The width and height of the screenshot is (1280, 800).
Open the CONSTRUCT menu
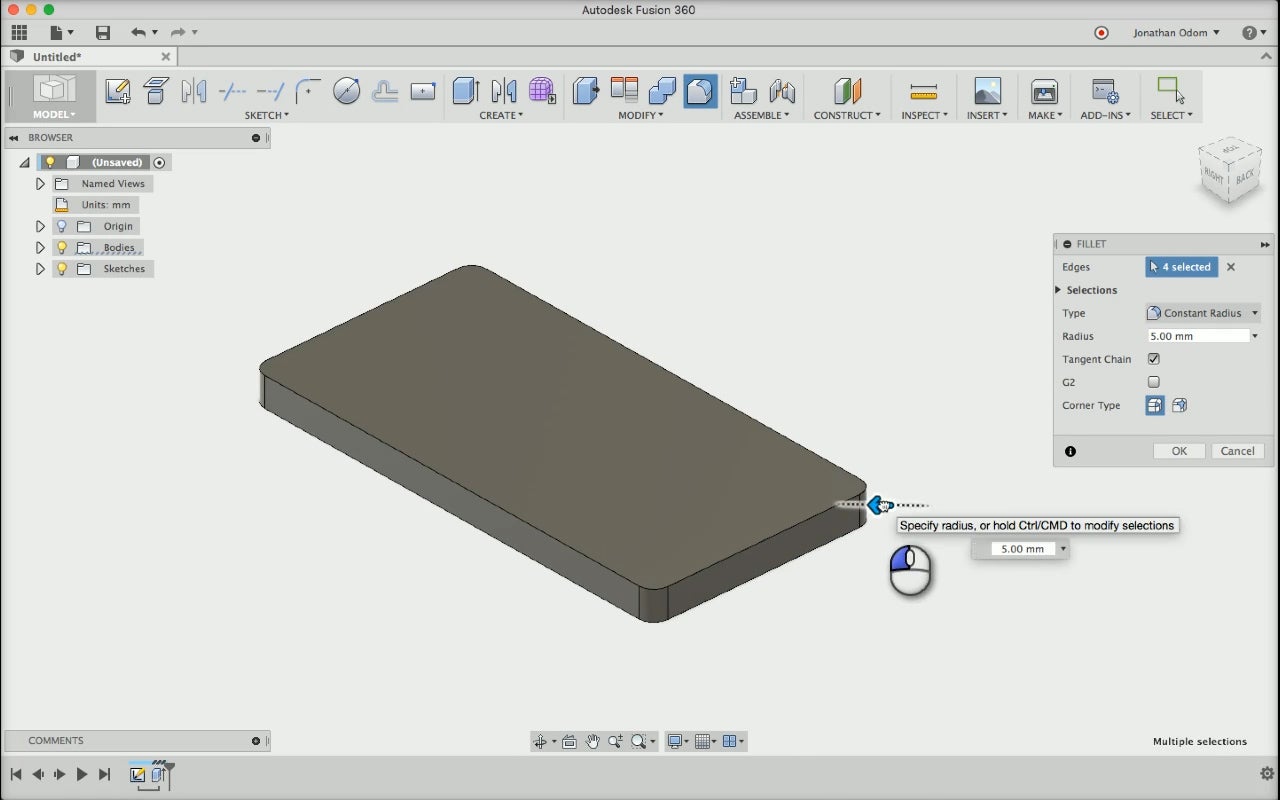click(x=846, y=115)
